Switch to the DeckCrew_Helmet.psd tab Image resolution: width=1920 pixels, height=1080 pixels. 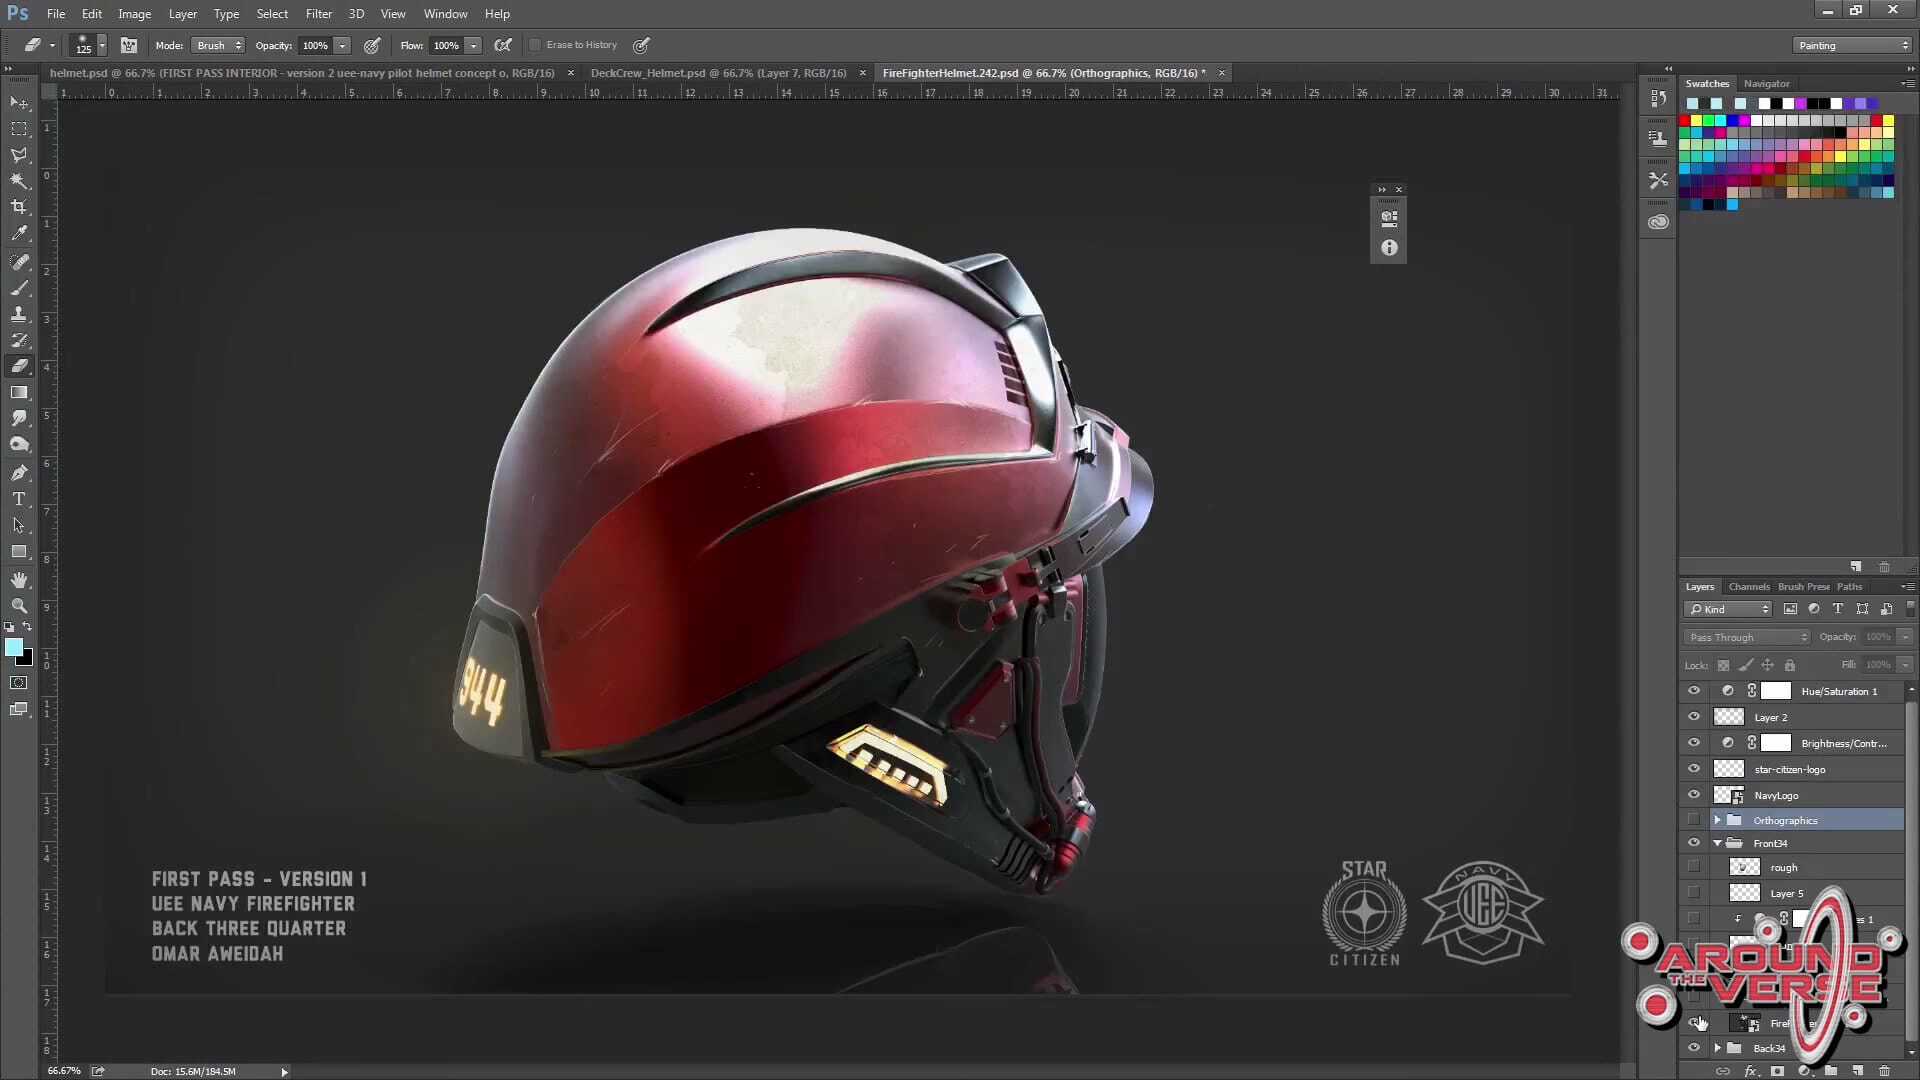(x=718, y=73)
